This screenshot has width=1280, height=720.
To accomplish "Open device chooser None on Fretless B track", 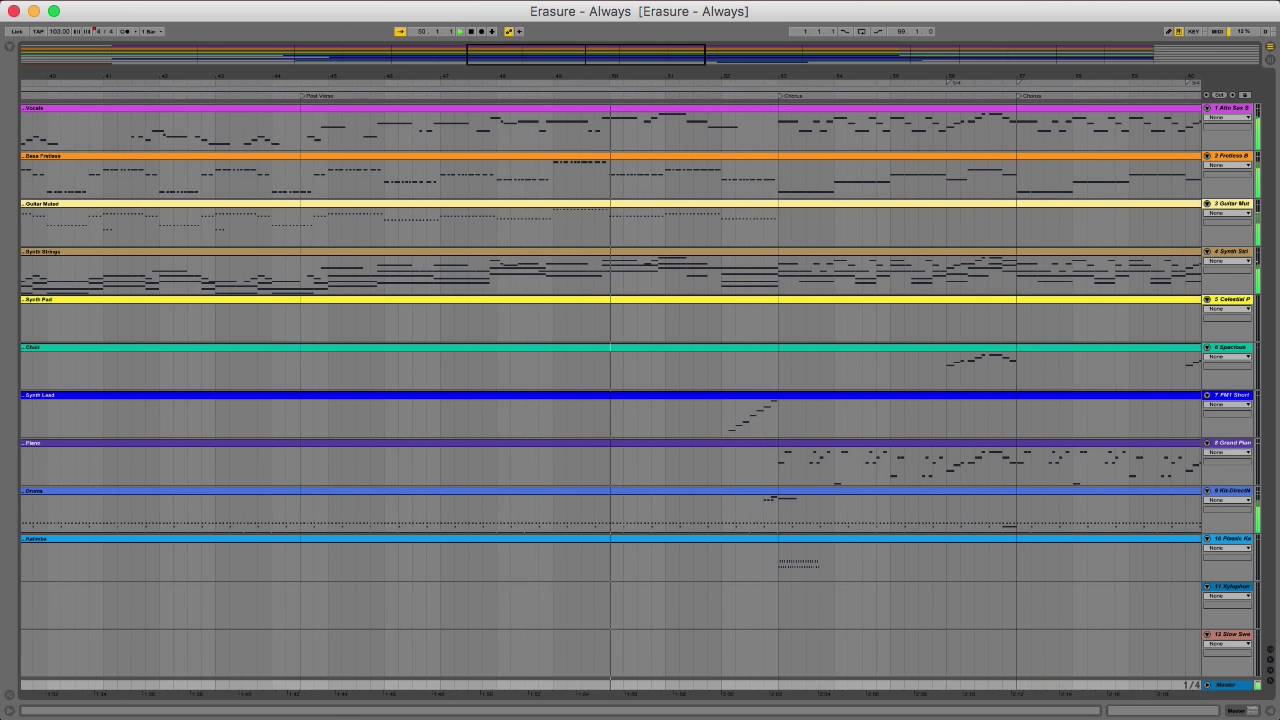I will coord(1227,165).
